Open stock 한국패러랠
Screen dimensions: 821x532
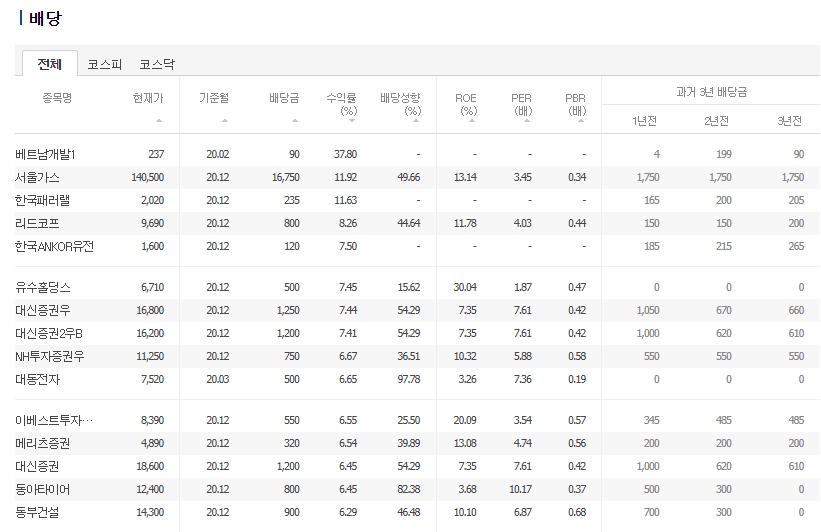click(42, 201)
